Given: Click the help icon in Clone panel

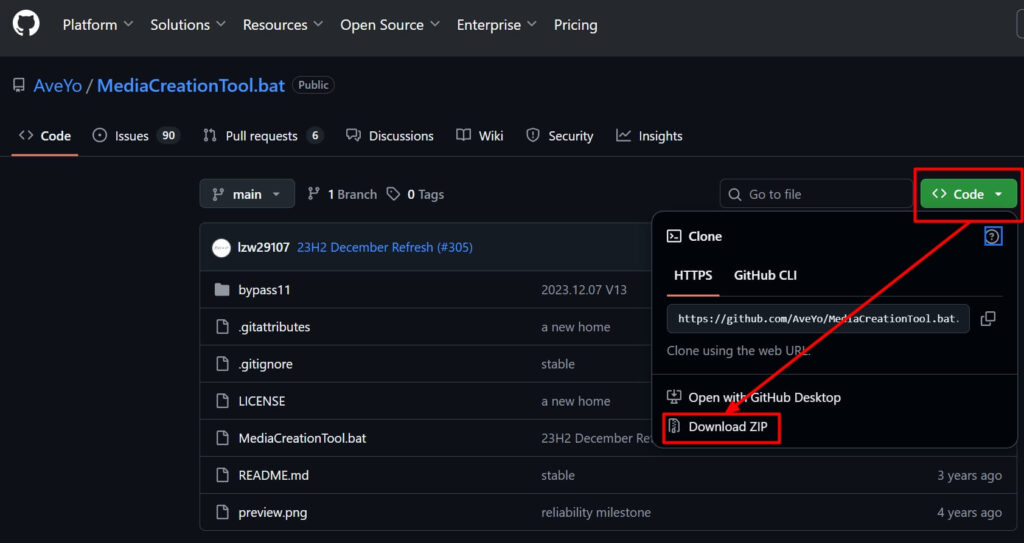Looking at the screenshot, I should [992, 236].
